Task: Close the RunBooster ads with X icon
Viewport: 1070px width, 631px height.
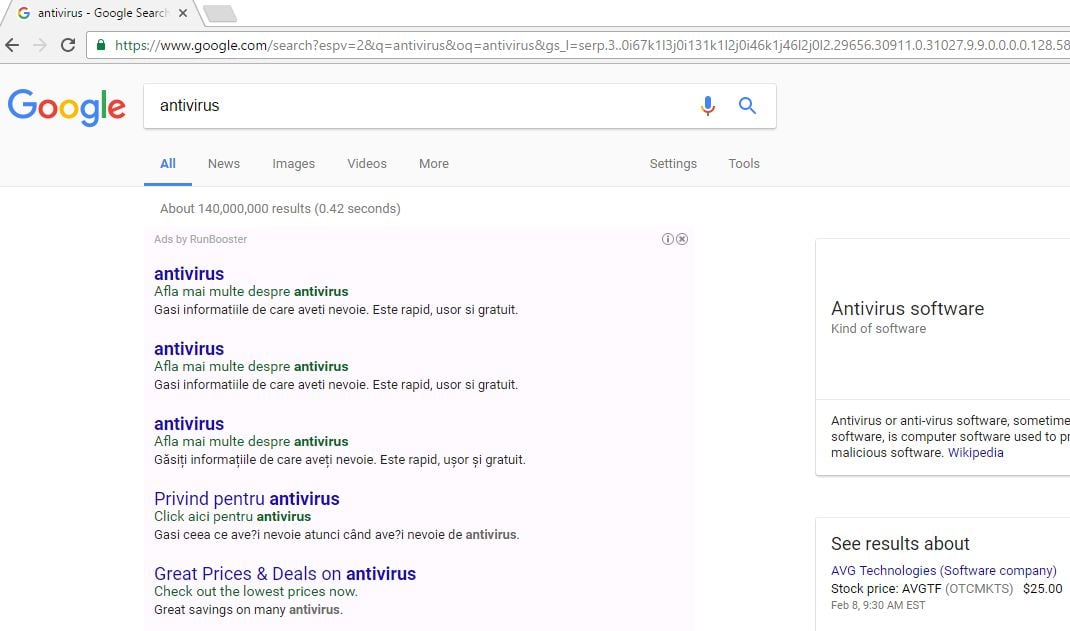Action: [682, 239]
